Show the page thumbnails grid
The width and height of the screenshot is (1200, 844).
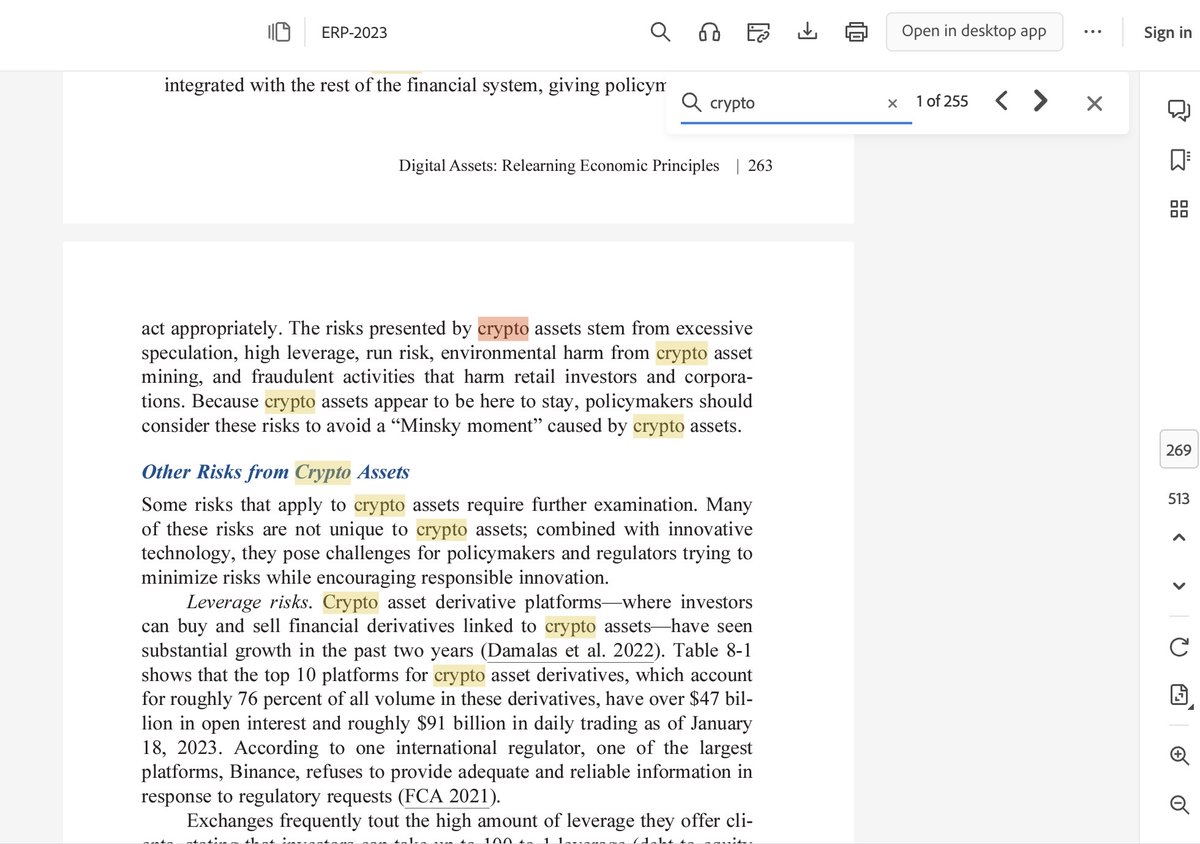(1181, 209)
